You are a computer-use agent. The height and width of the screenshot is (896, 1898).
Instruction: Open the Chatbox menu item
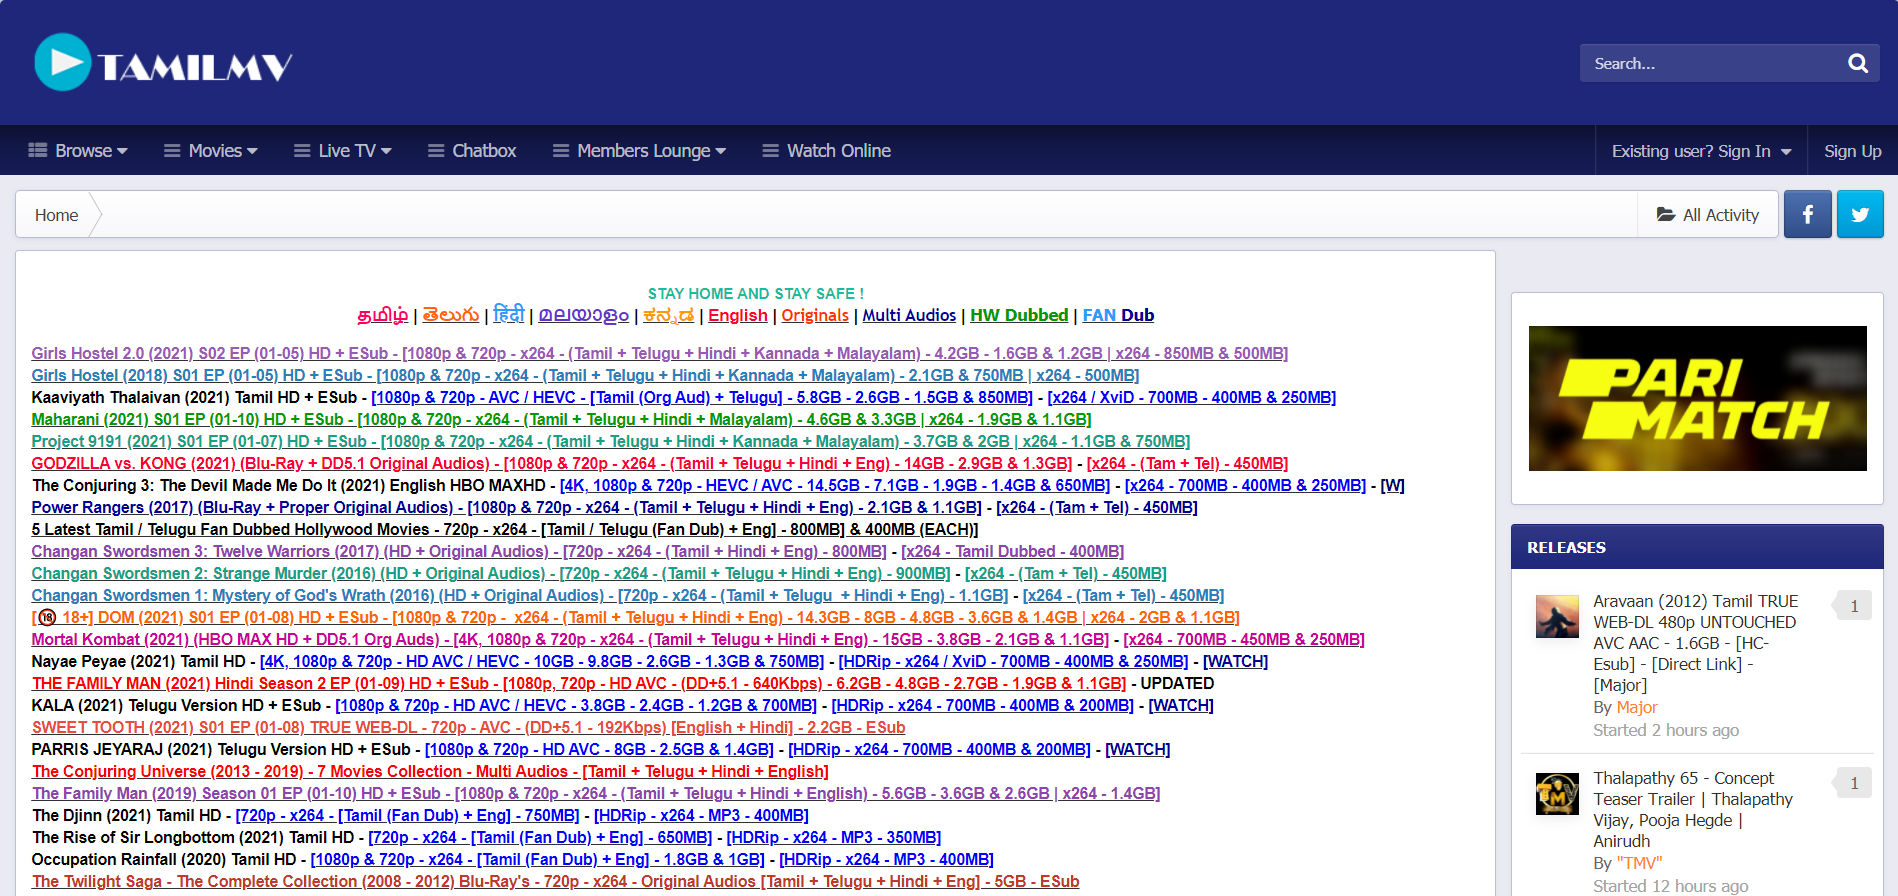tap(472, 151)
